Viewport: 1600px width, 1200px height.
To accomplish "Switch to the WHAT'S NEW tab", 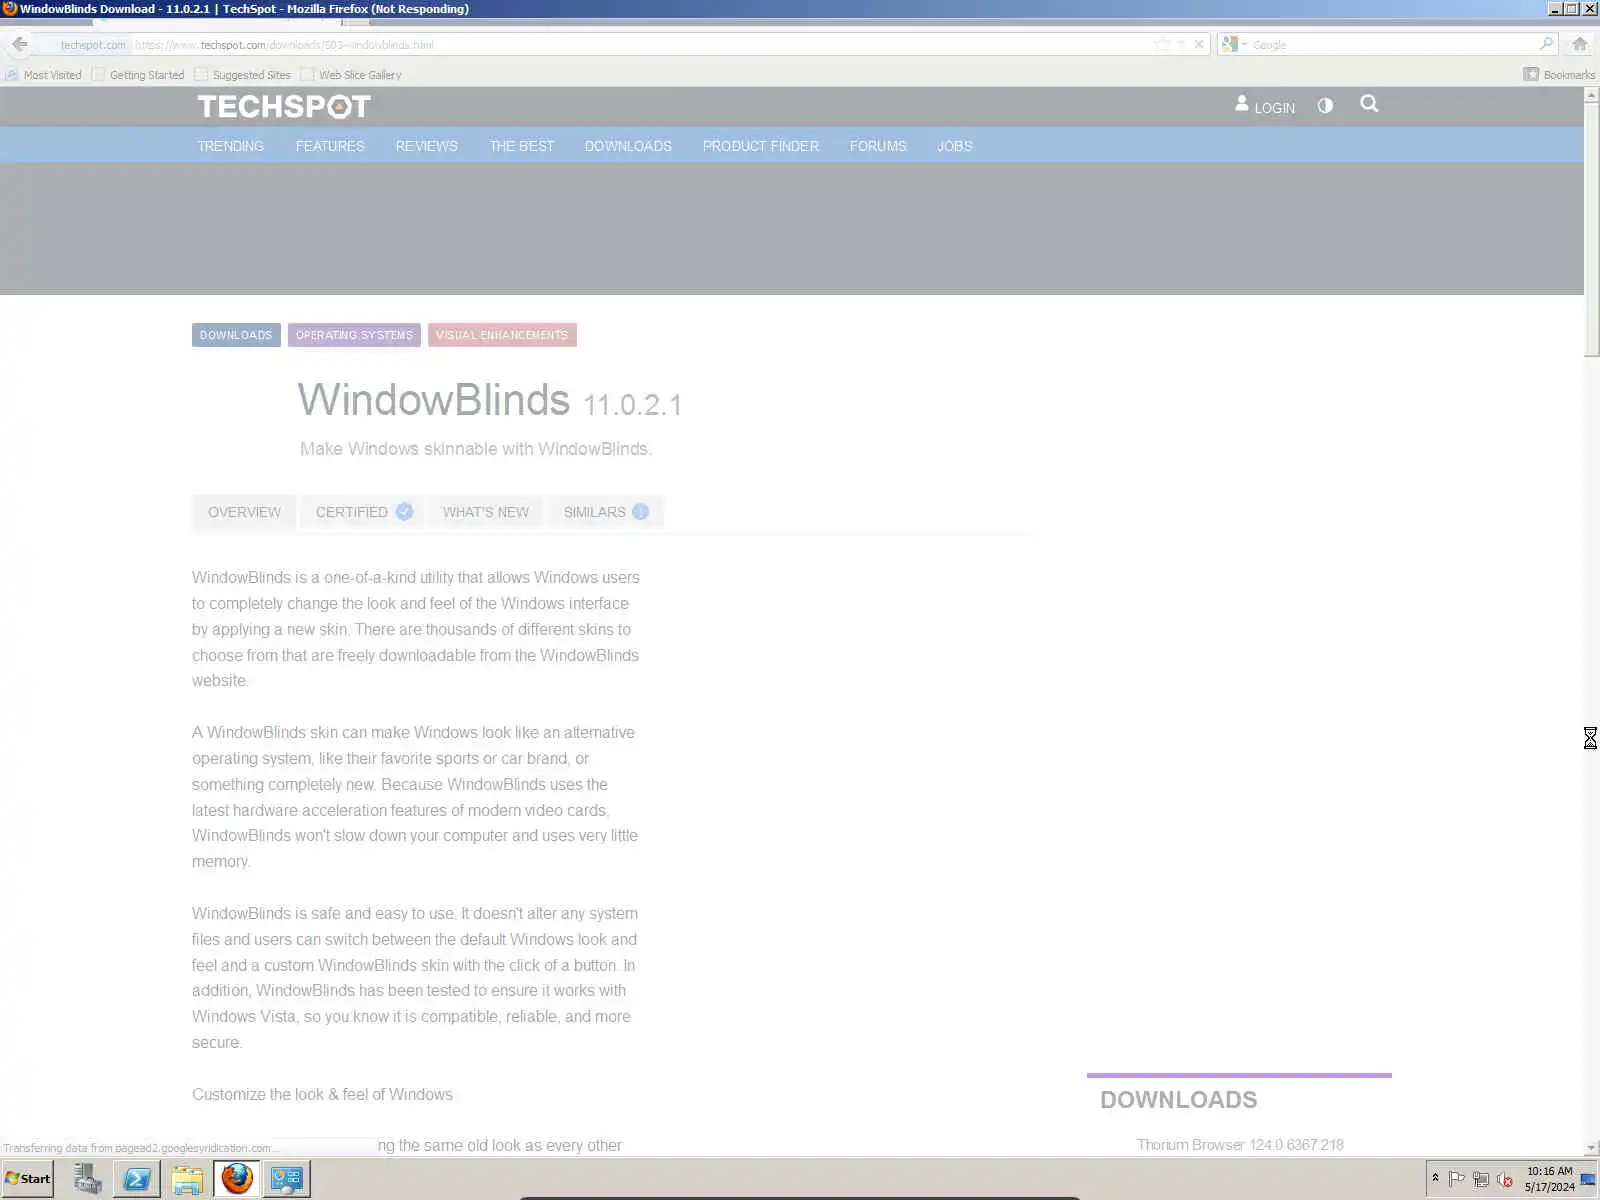I will (x=486, y=512).
